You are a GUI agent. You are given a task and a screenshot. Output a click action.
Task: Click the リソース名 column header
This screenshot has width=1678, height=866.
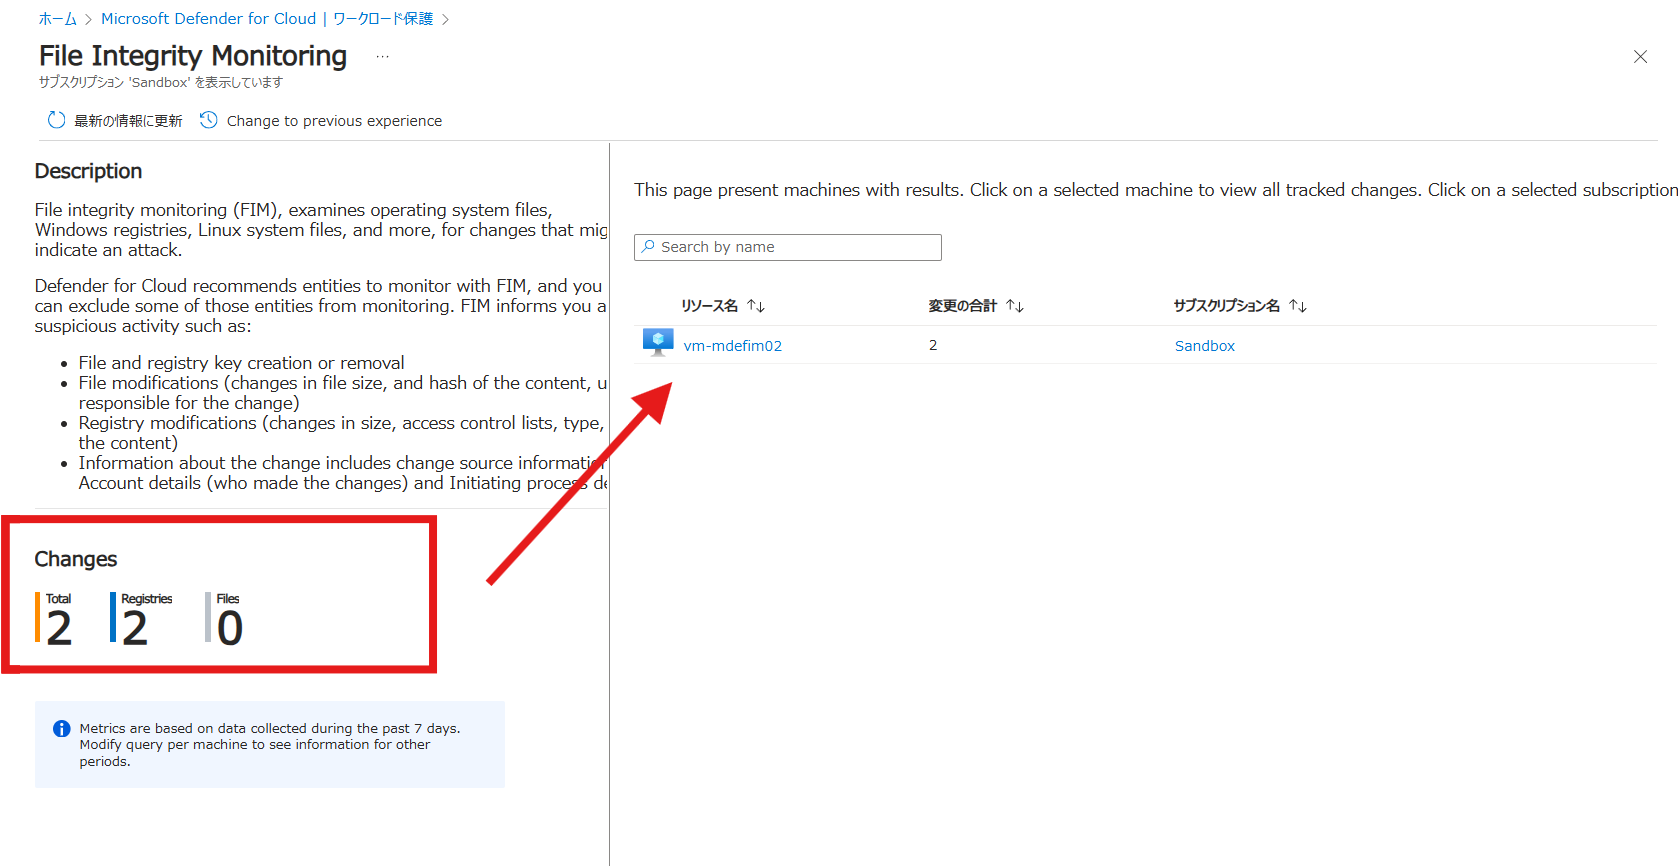point(710,306)
